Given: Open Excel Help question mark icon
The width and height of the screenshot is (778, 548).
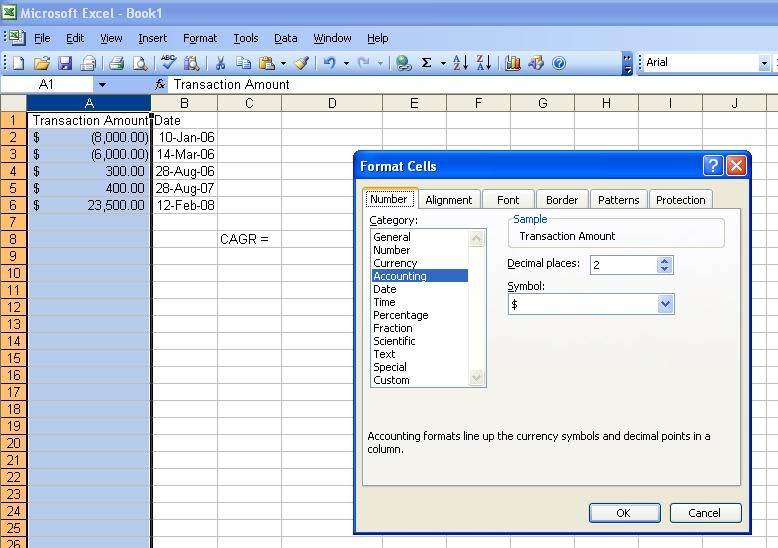Looking at the screenshot, I should point(559,63).
